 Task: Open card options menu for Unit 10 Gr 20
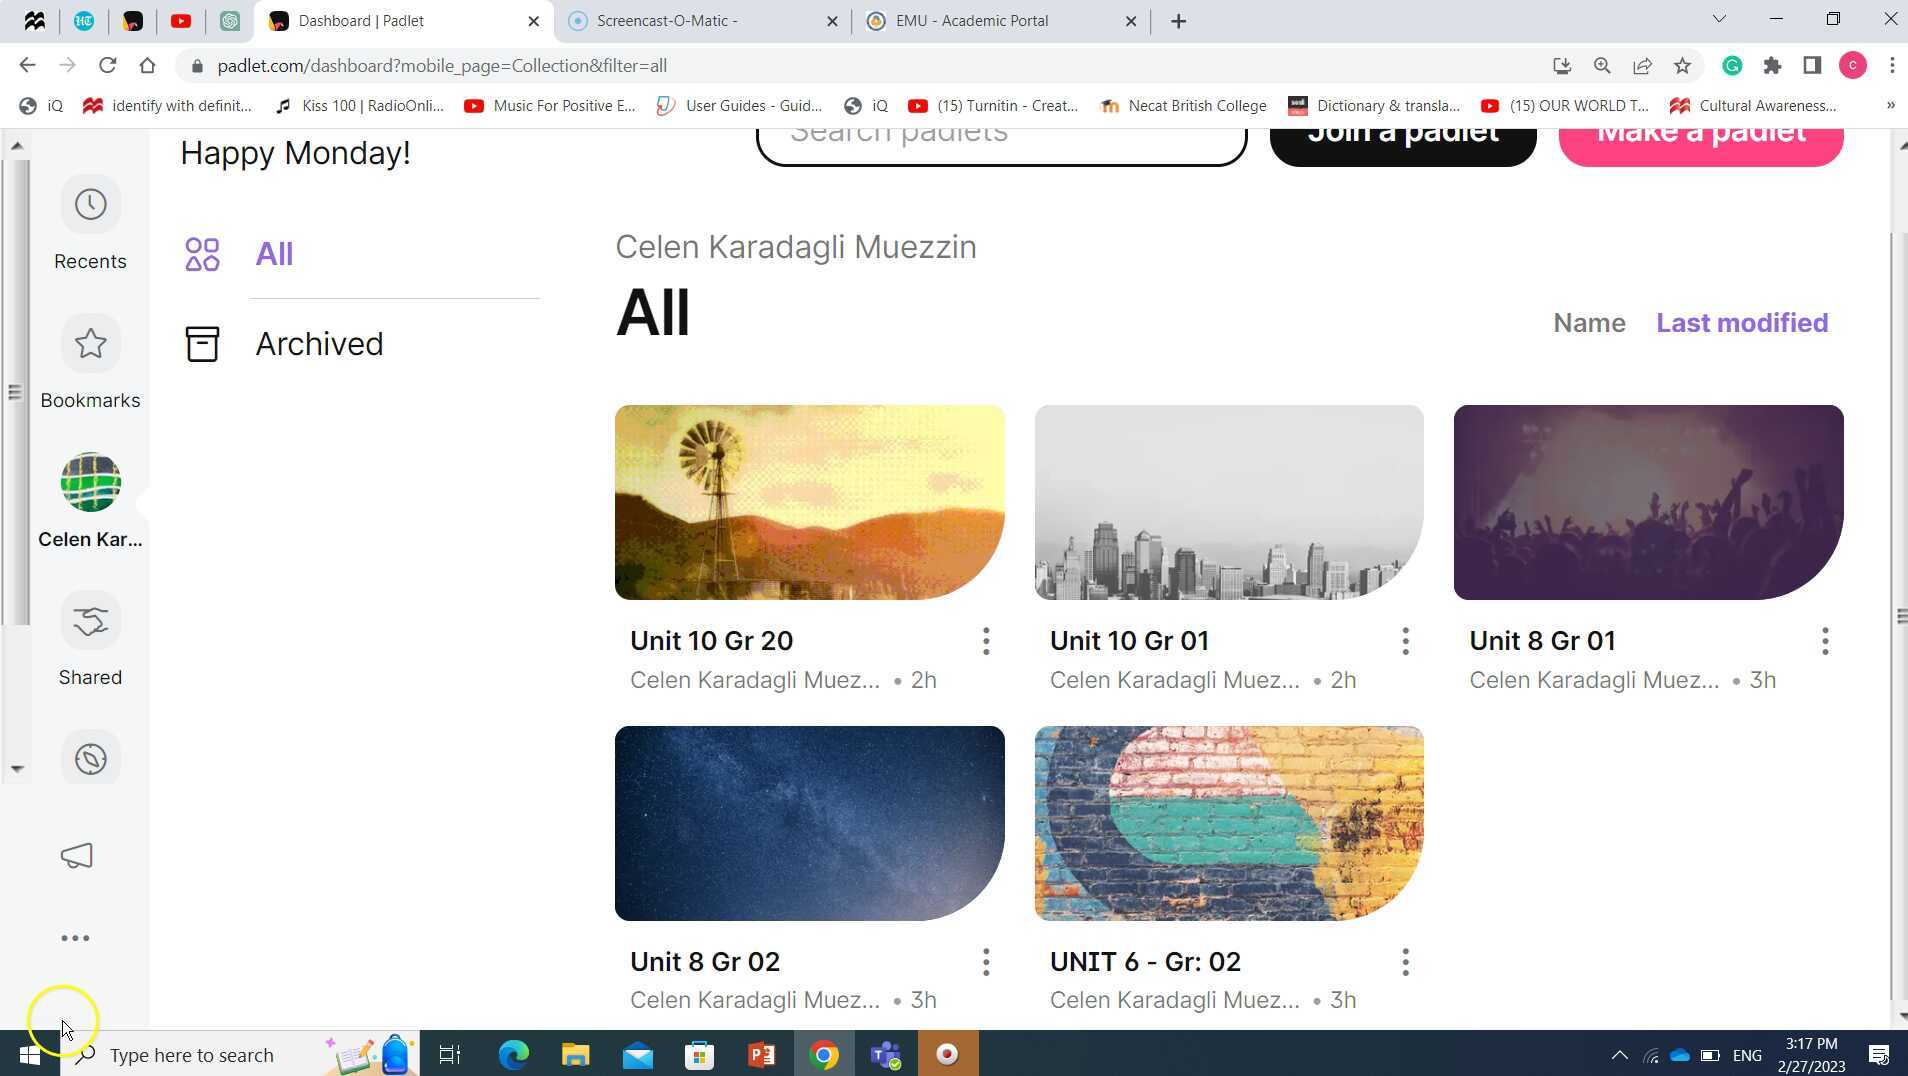(x=985, y=641)
